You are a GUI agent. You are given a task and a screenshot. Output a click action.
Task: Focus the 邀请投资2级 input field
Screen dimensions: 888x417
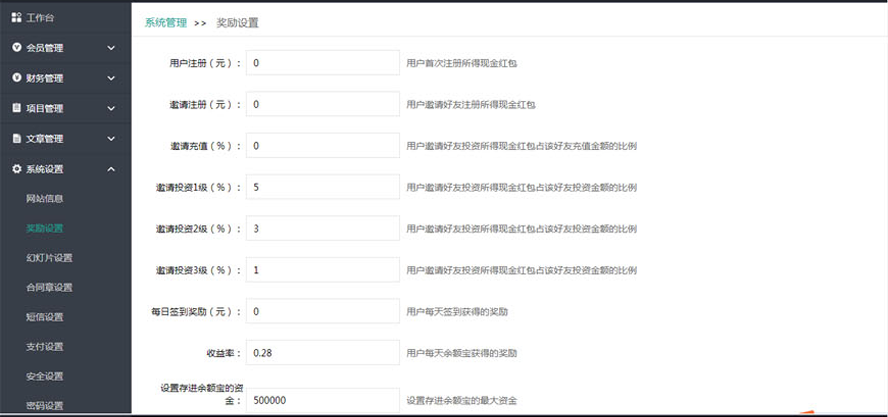[x=323, y=228]
